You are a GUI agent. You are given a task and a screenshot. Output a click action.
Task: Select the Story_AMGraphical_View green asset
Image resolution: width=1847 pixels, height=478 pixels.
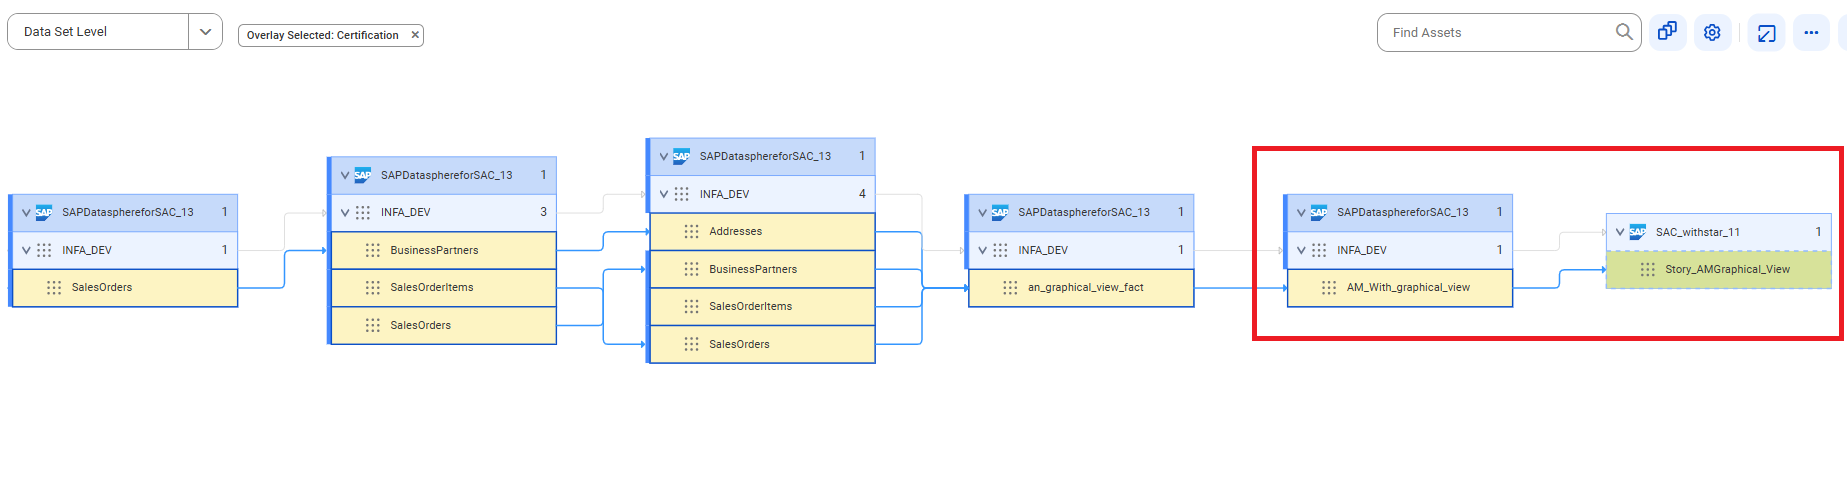1719,269
